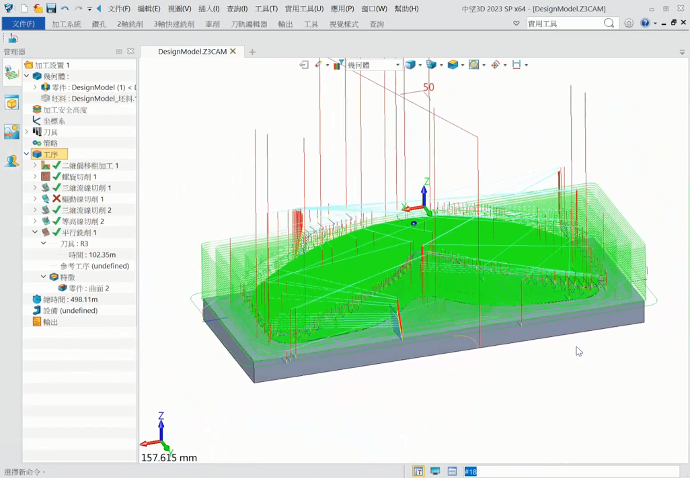Select the 輸出 item in manager tree
The width and height of the screenshot is (690, 478).
(x=50, y=322)
